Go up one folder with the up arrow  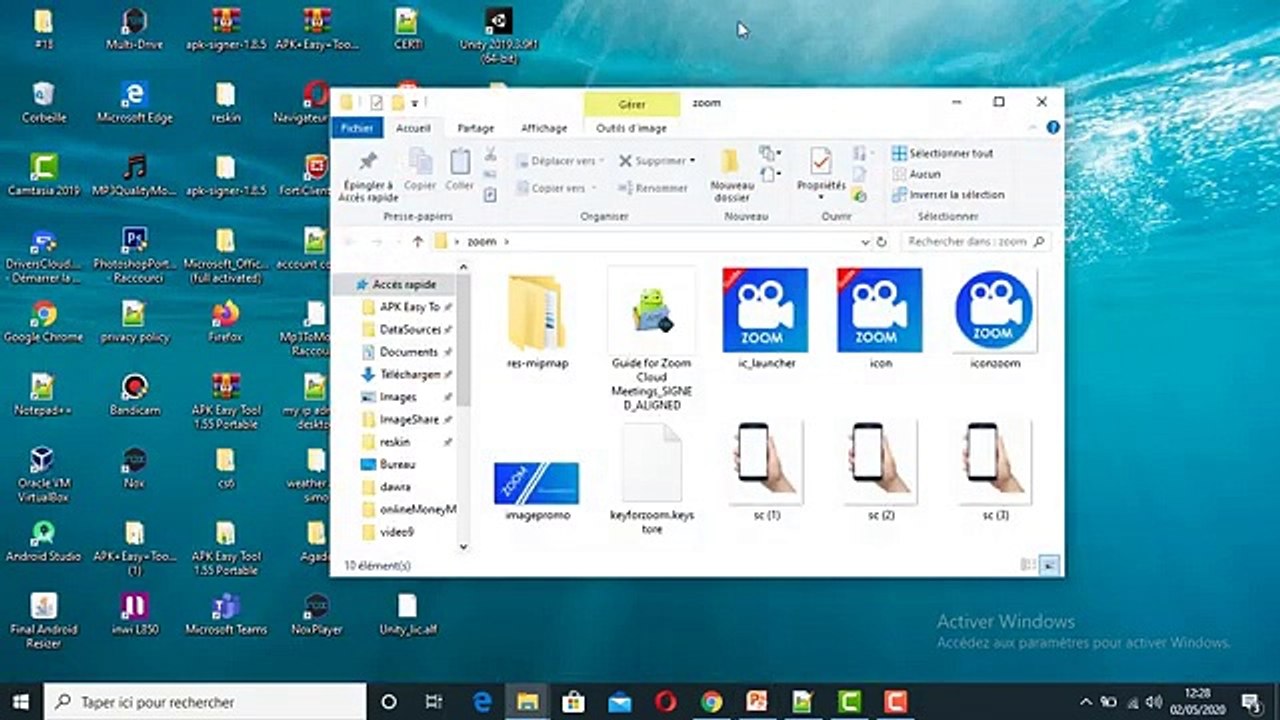tap(418, 242)
